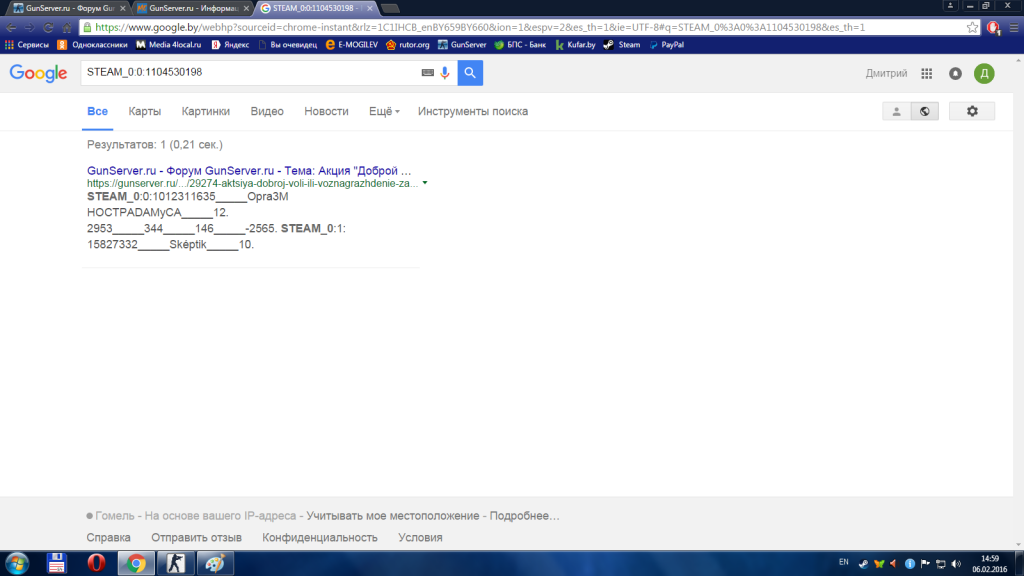Launch Counter-Strike from the taskbar
The height and width of the screenshot is (576, 1024).
coord(174,562)
